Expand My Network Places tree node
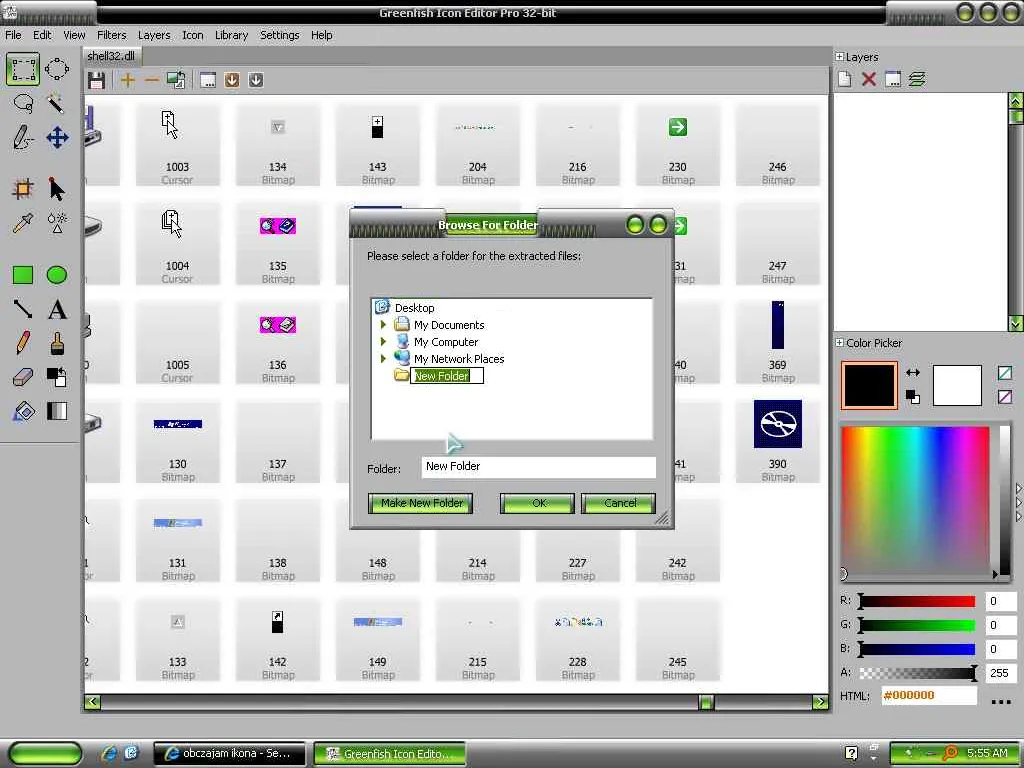The width and height of the screenshot is (1024, 768). pyautogui.click(x=383, y=358)
